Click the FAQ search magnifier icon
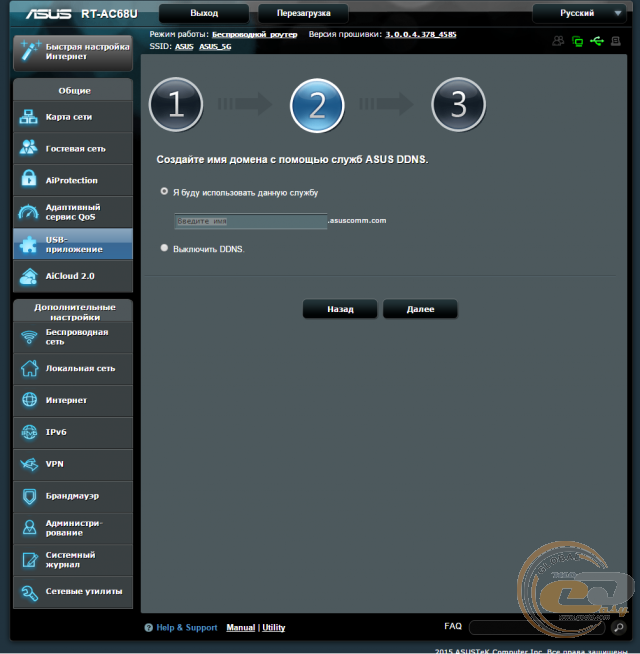Viewport: 640px width, 654px height. pyautogui.click(x=619, y=627)
